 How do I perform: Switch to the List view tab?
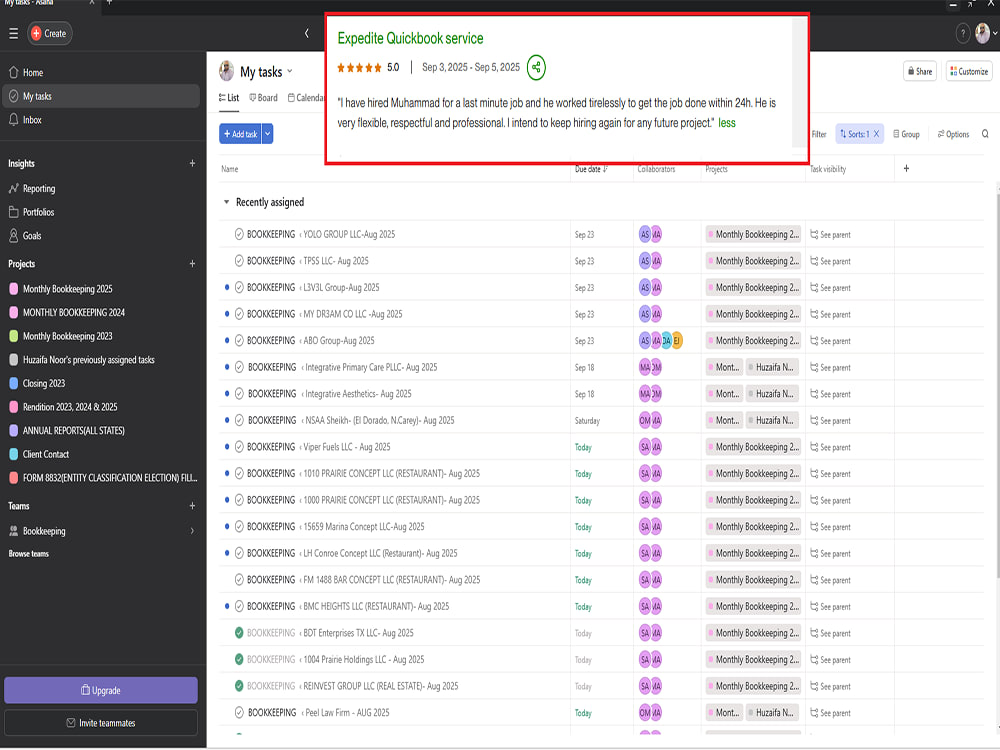point(229,98)
